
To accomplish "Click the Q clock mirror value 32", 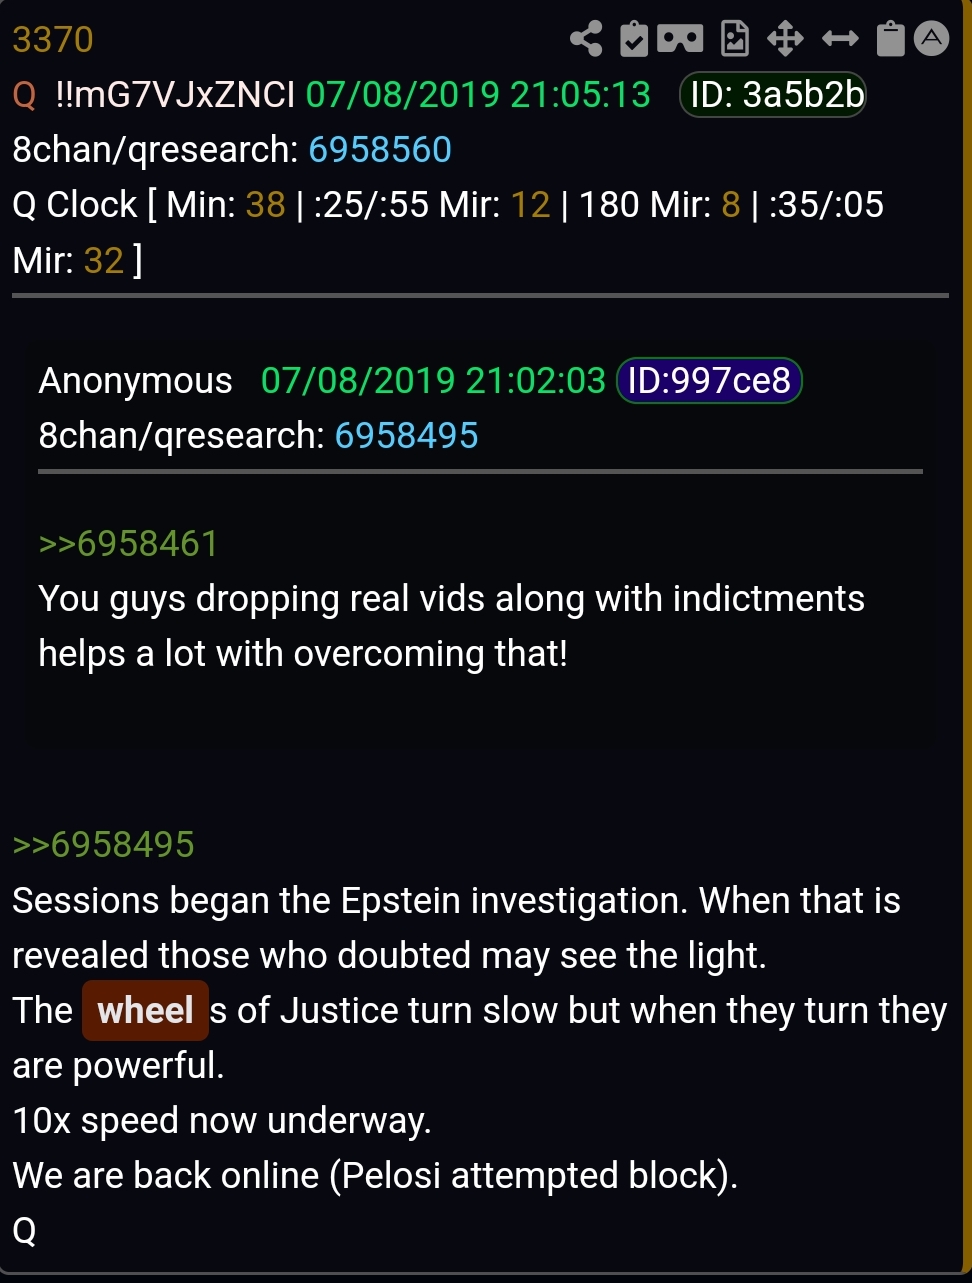I will coord(104,260).
